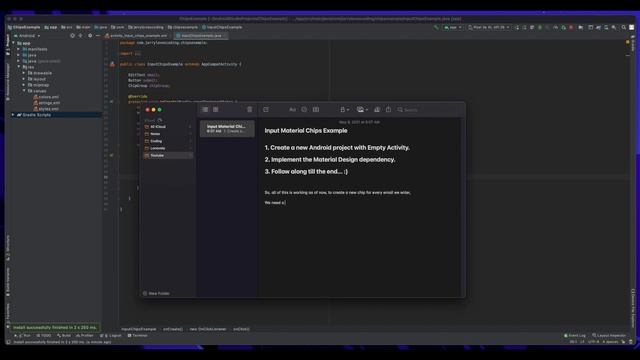
Task: Insert a checklist in the note
Action: click(304, 109)
